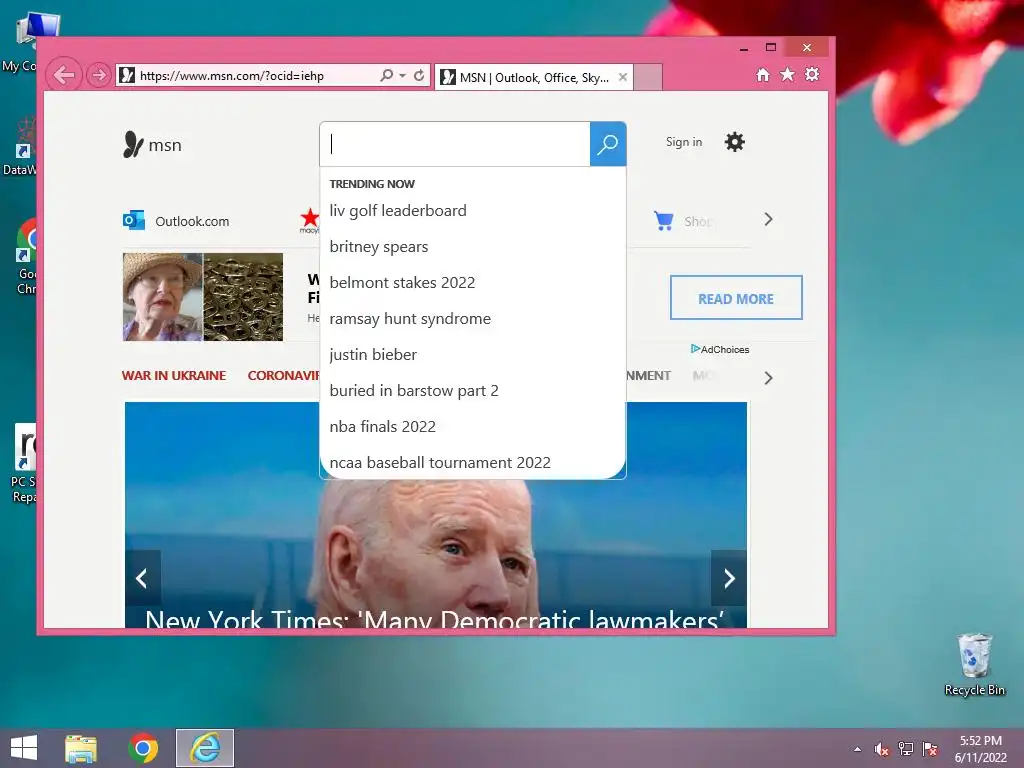Open a new blank tab
This screenshot has width=1024, height=768.
coord(648,77)
